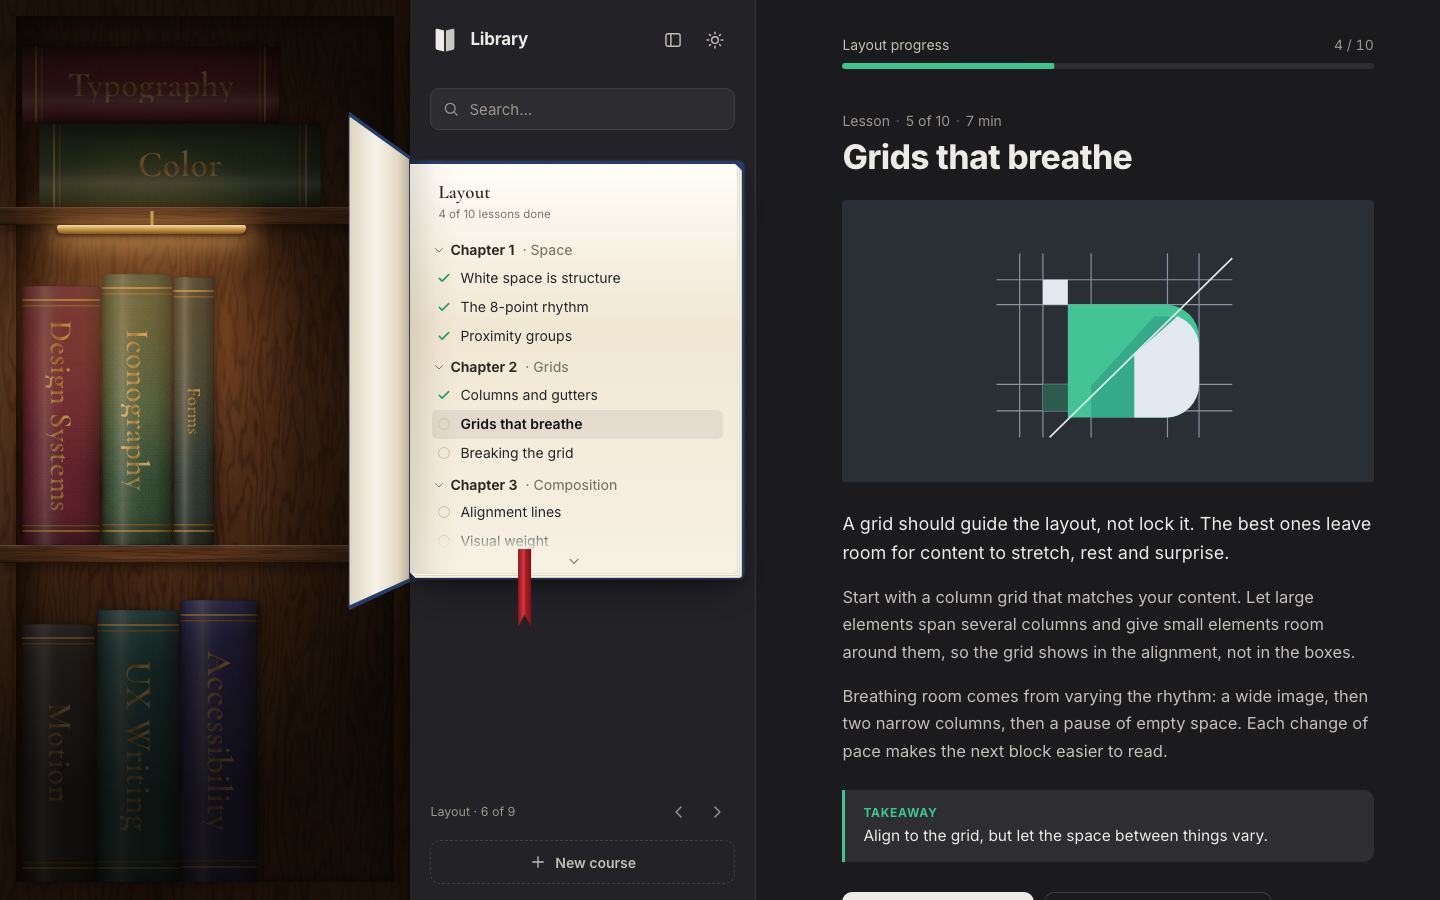The image size is (1440, 900).
Task: Uncheck the Proximity groups checkmark
Action: (x=444, y=336)
